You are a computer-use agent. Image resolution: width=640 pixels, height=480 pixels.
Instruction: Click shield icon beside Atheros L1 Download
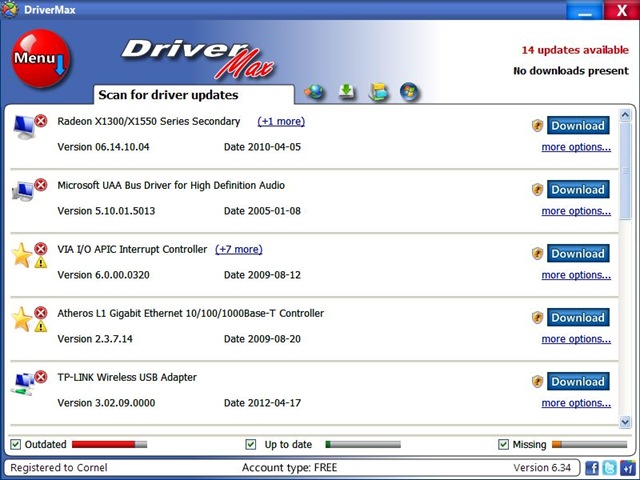(x=538, y=318)
